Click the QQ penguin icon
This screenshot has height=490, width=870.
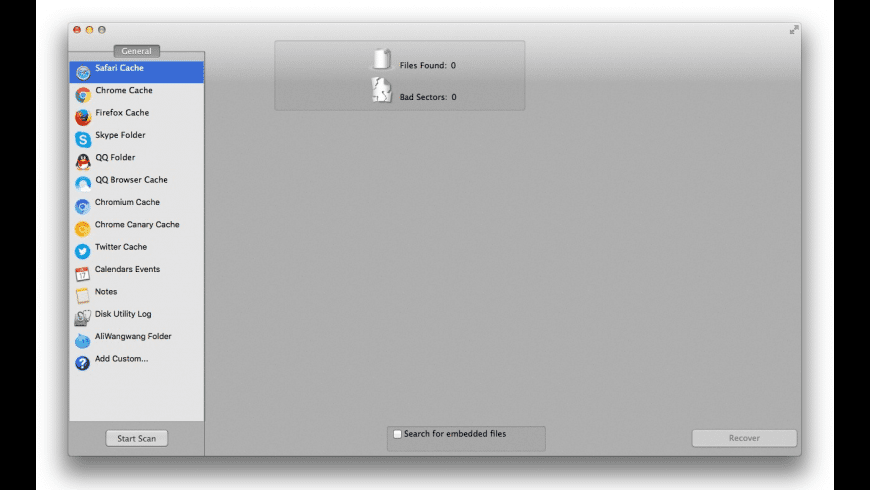83,161
